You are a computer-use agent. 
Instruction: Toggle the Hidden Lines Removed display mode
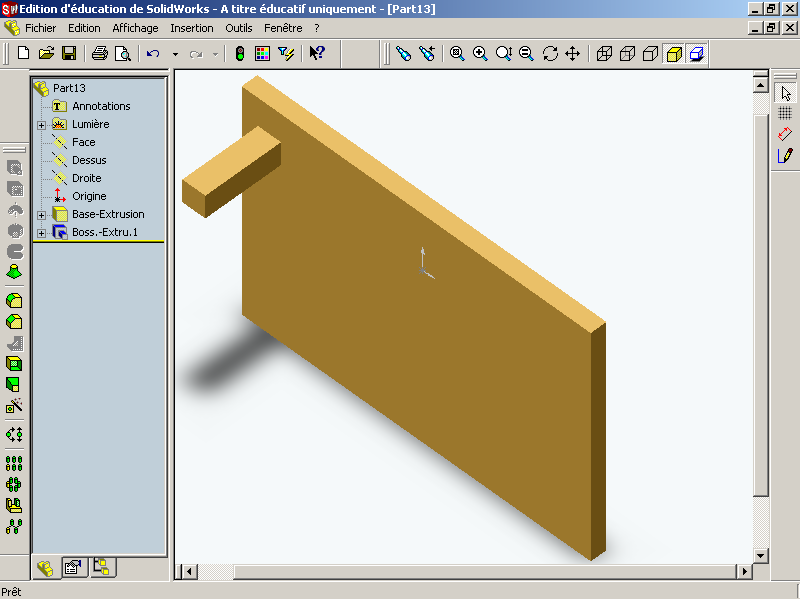click(x=651, y=53)
